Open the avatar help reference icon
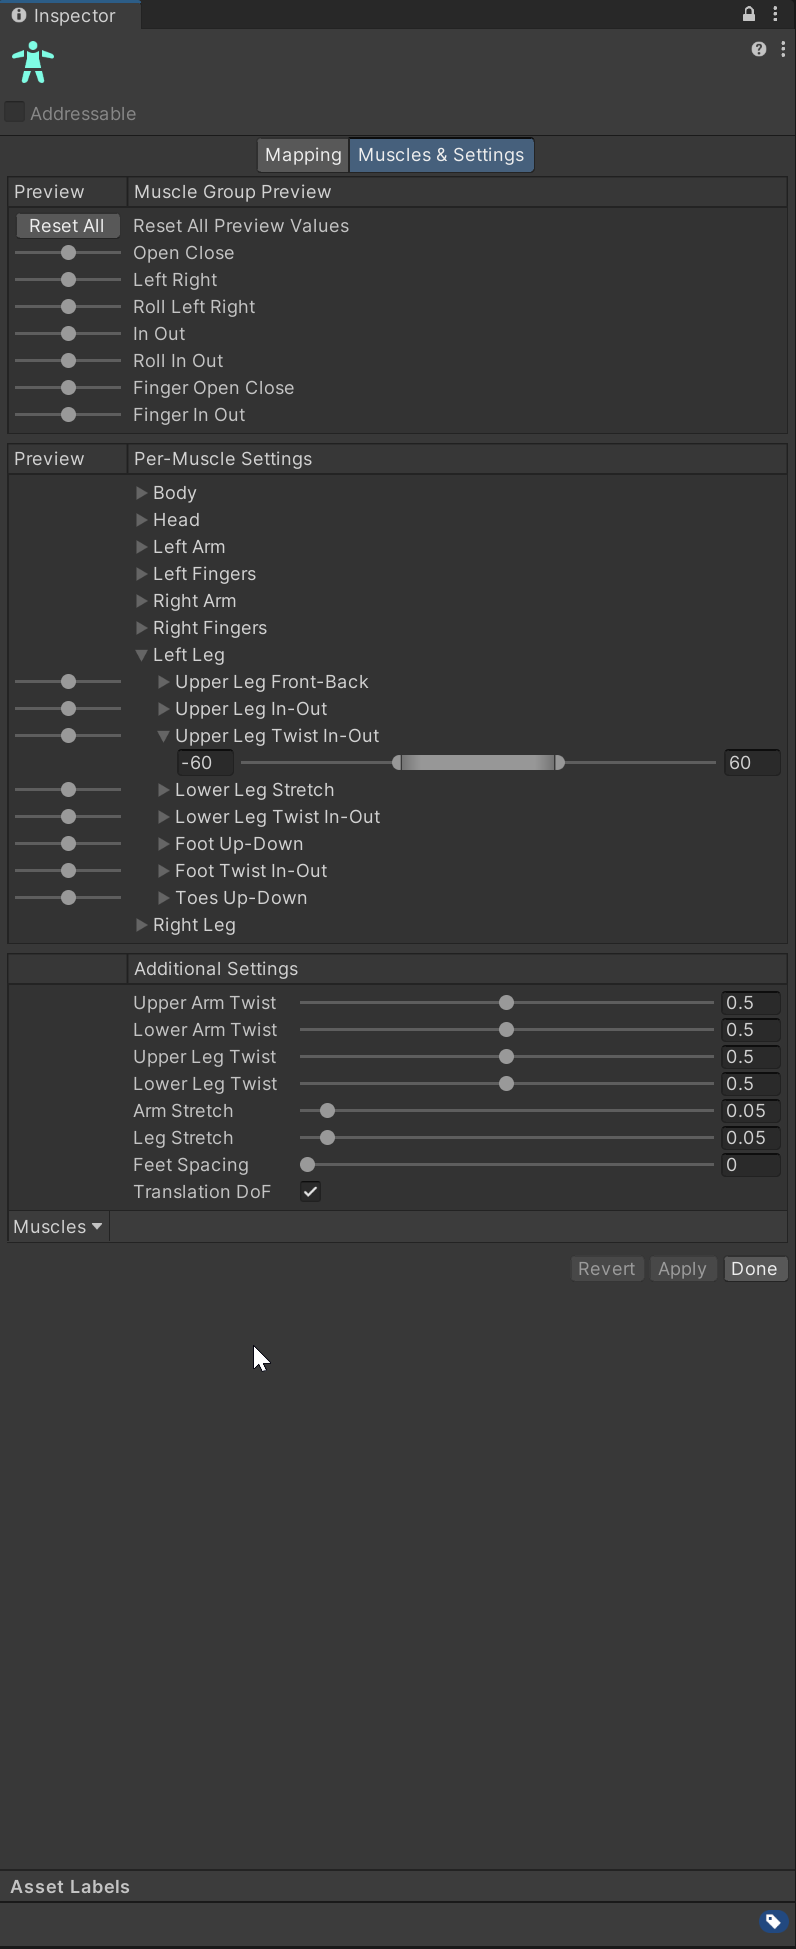This screenshot has height=1949, width=796. tap(759, 49)
